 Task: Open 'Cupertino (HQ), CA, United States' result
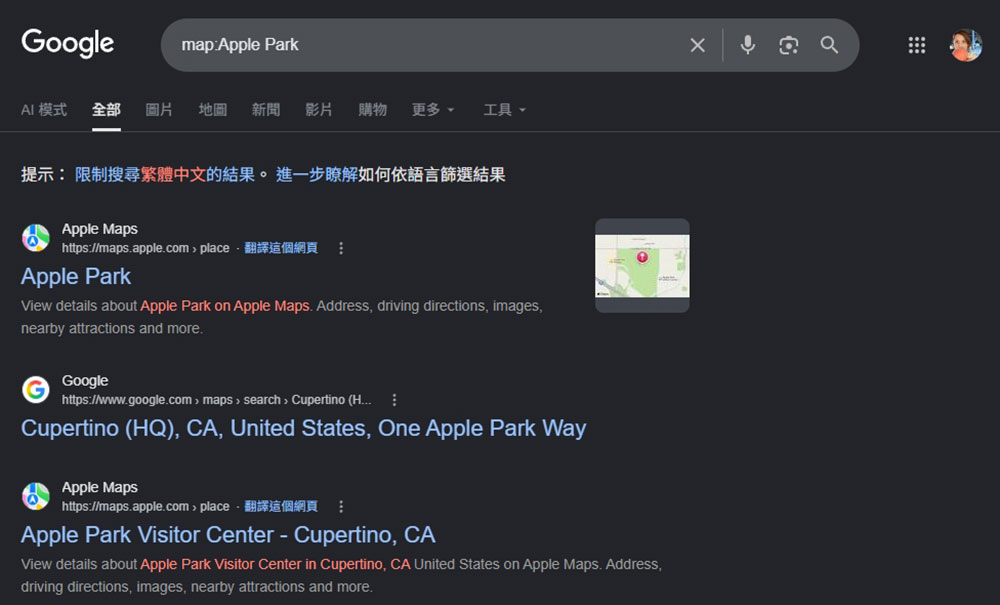(x=304, y=428)
